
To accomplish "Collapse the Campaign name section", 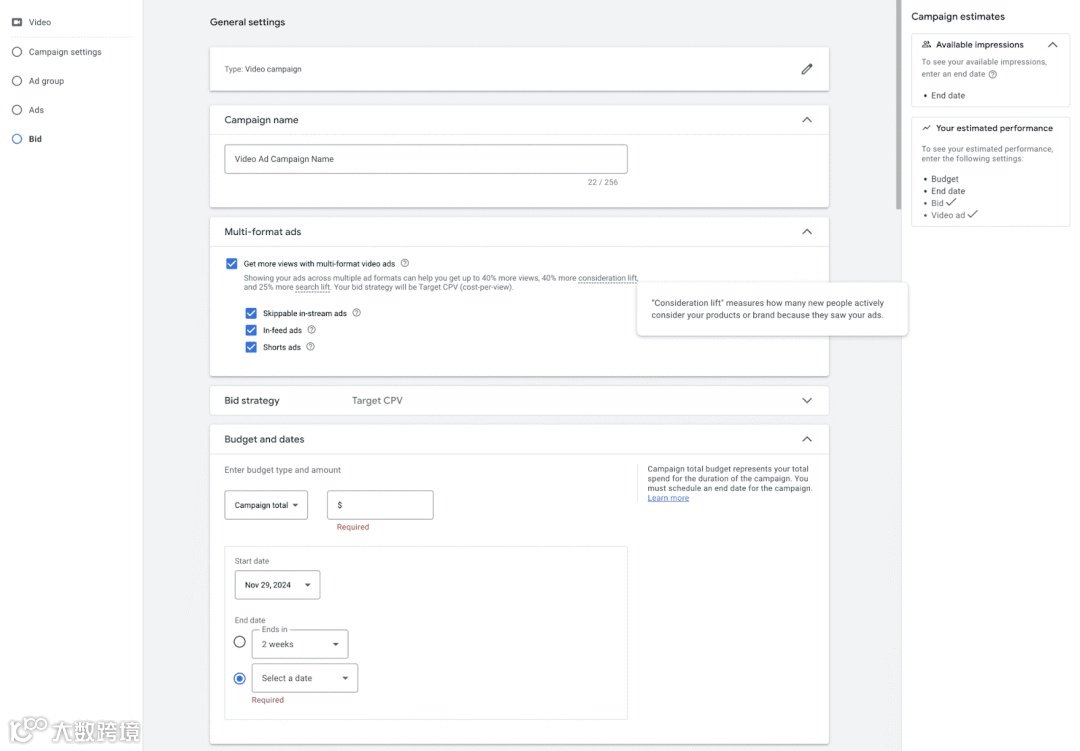I will coord(807,120).
